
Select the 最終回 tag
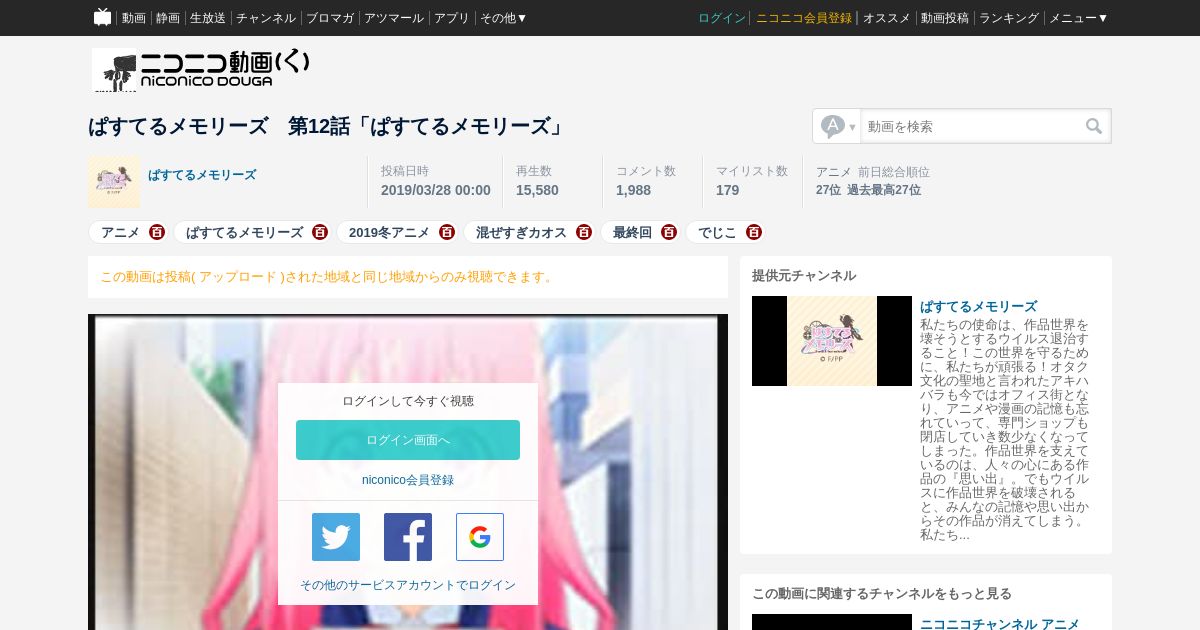[632, 232]
